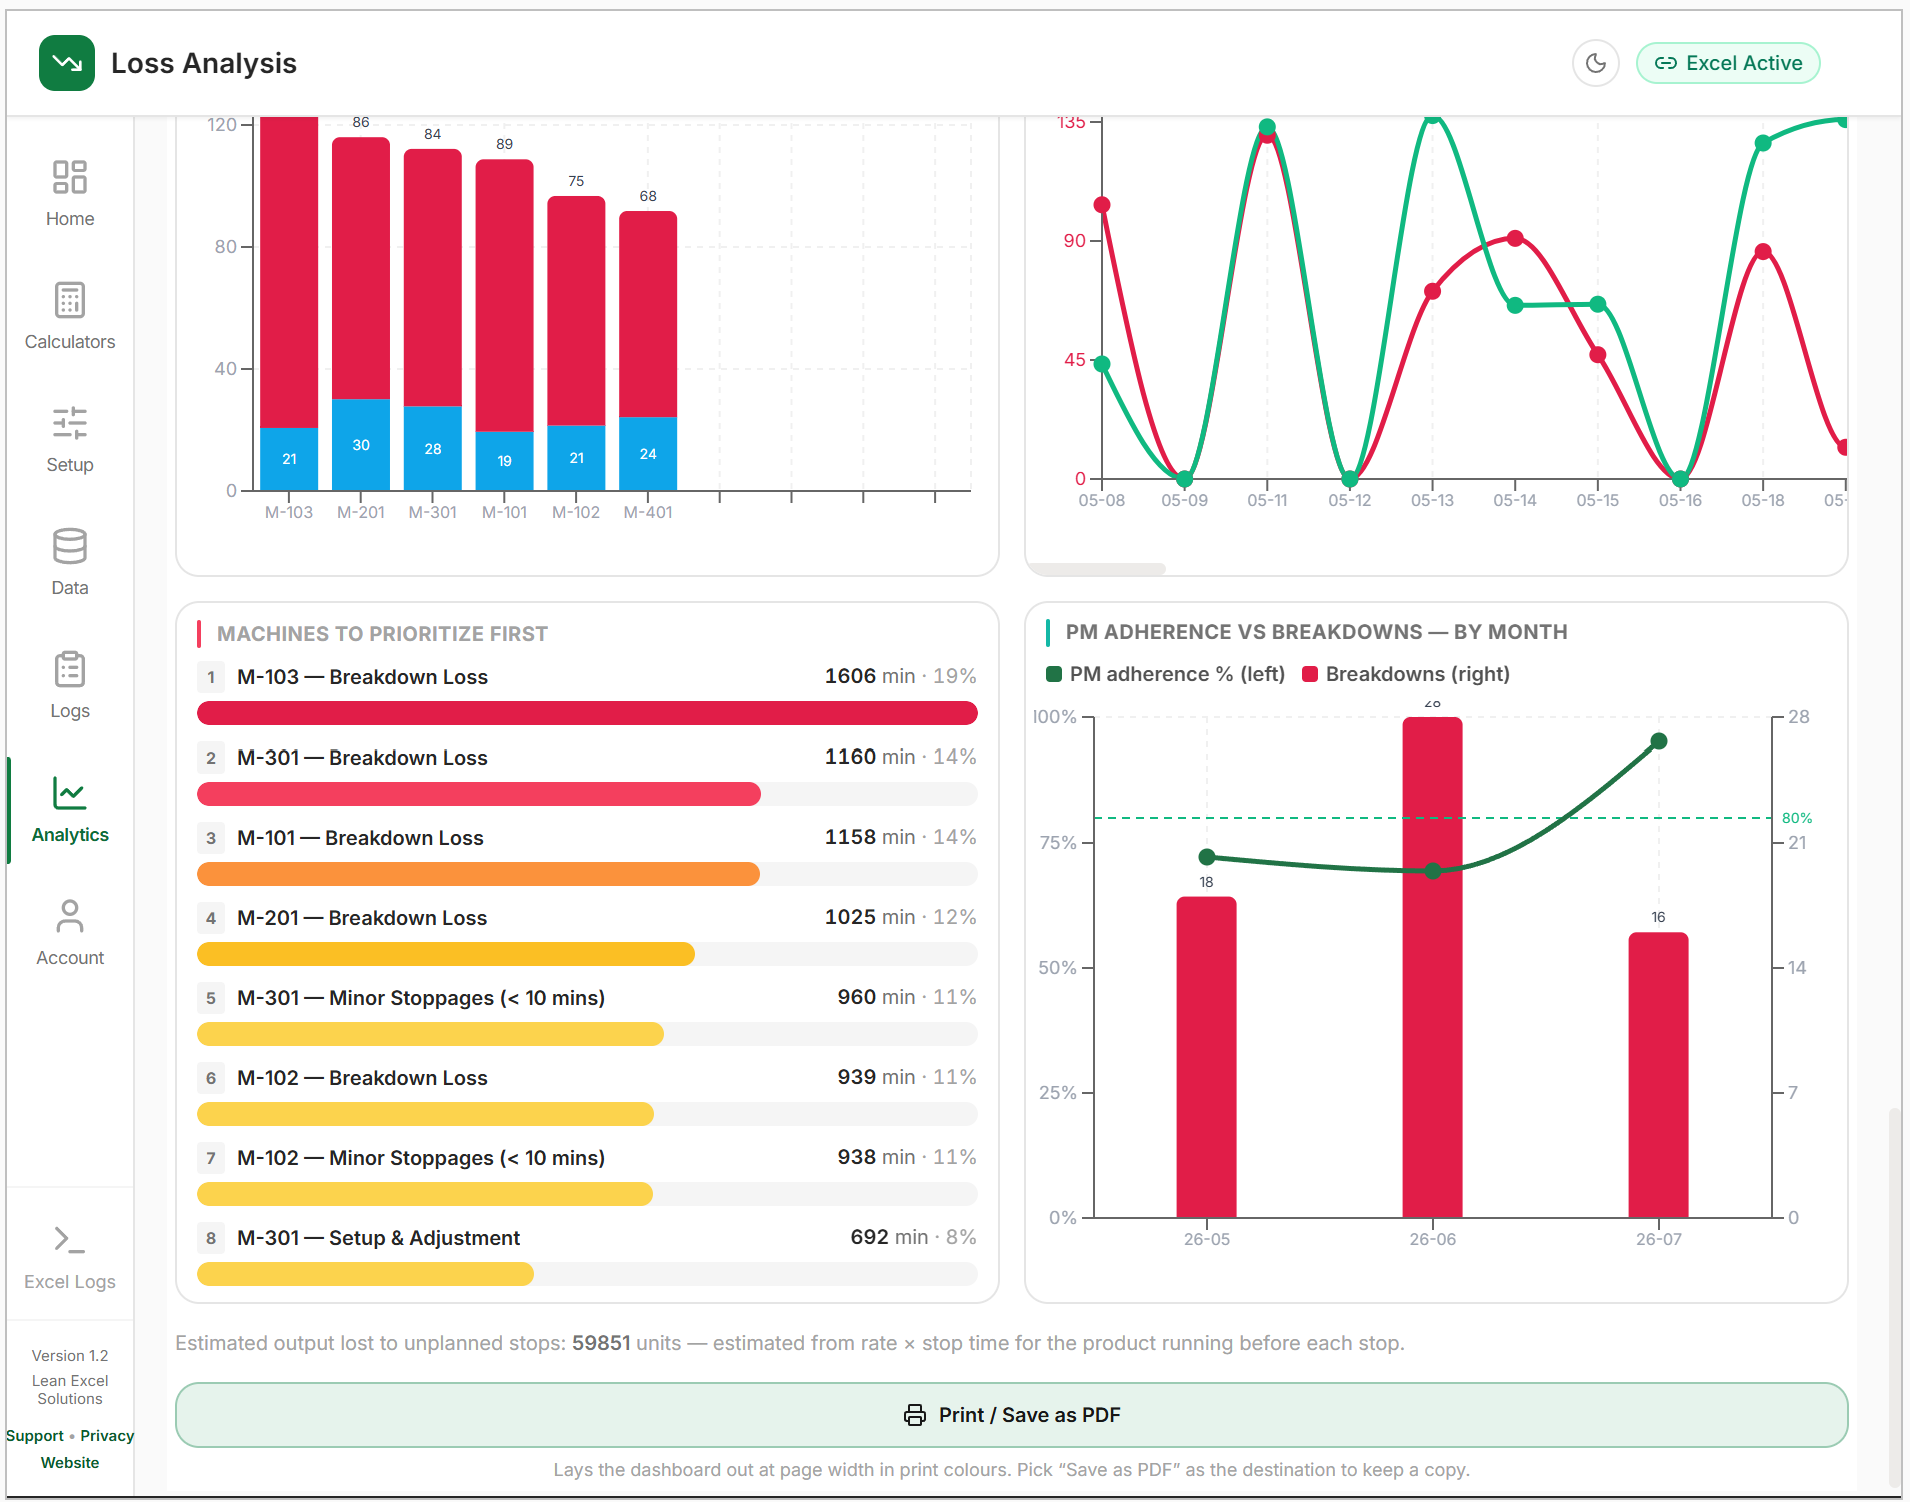
Task: Click the green data point at 05-15
Action: [x=1598, y=304]
